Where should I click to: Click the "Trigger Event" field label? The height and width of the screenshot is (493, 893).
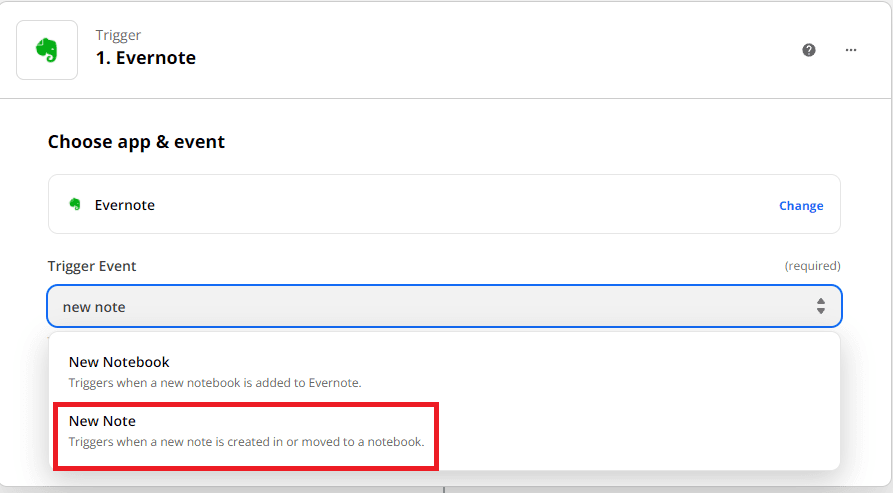[x=92, y=266]
